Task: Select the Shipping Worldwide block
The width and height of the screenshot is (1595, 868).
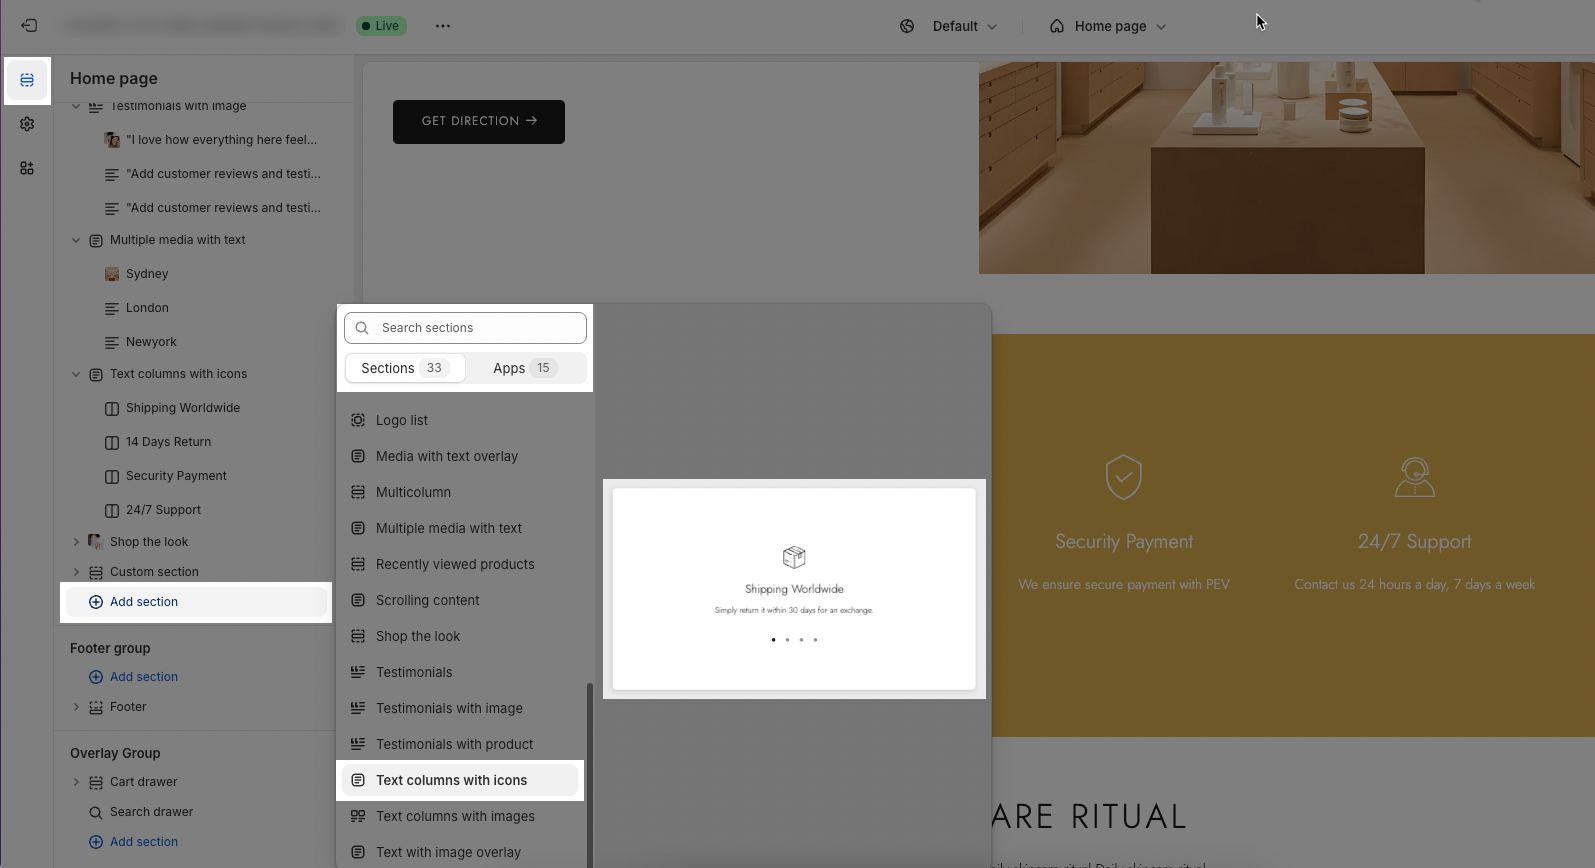Action: point(182,408)
